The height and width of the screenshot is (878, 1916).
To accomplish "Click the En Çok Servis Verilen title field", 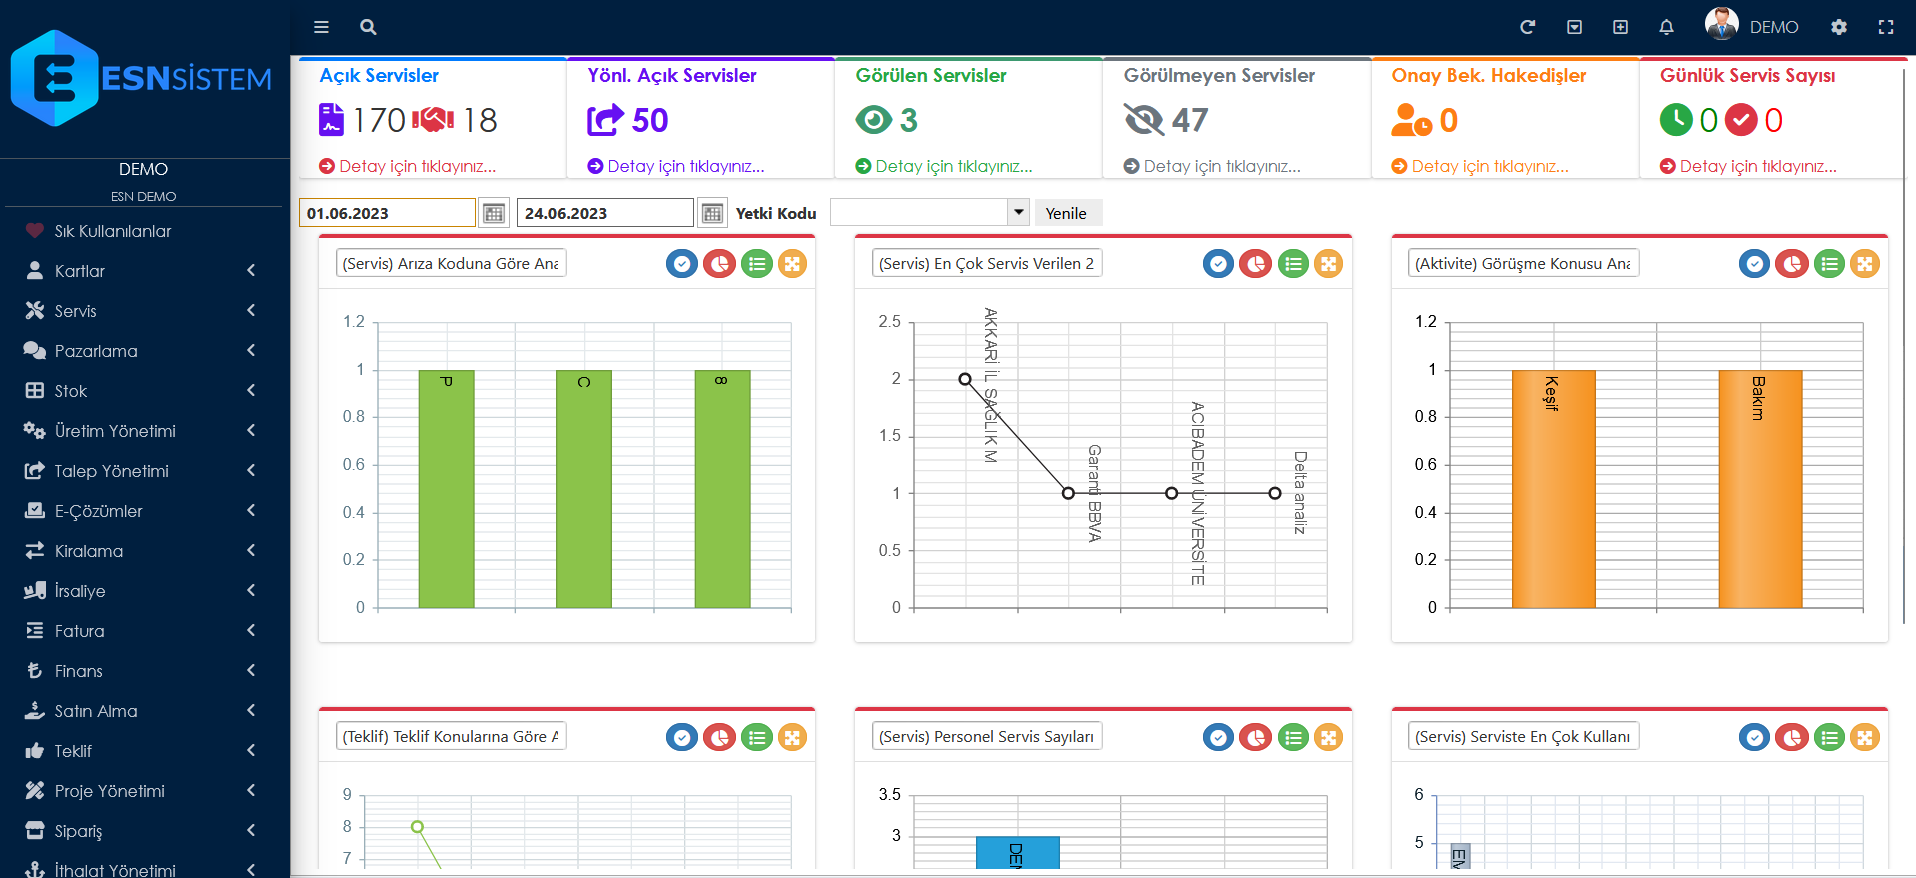I will coord(987,263).
